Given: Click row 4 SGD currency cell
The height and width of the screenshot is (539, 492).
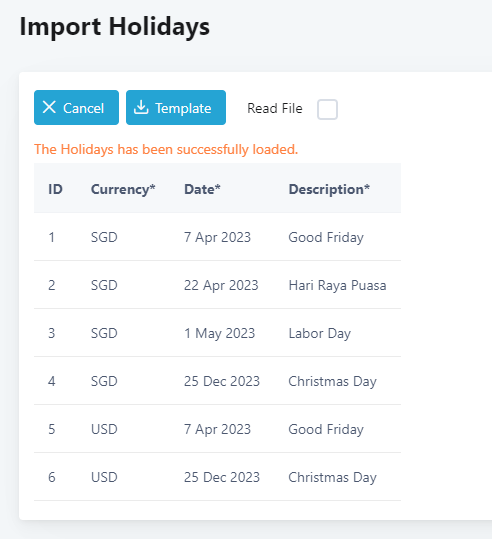Looking at the screenshot, I should [104, 381].
